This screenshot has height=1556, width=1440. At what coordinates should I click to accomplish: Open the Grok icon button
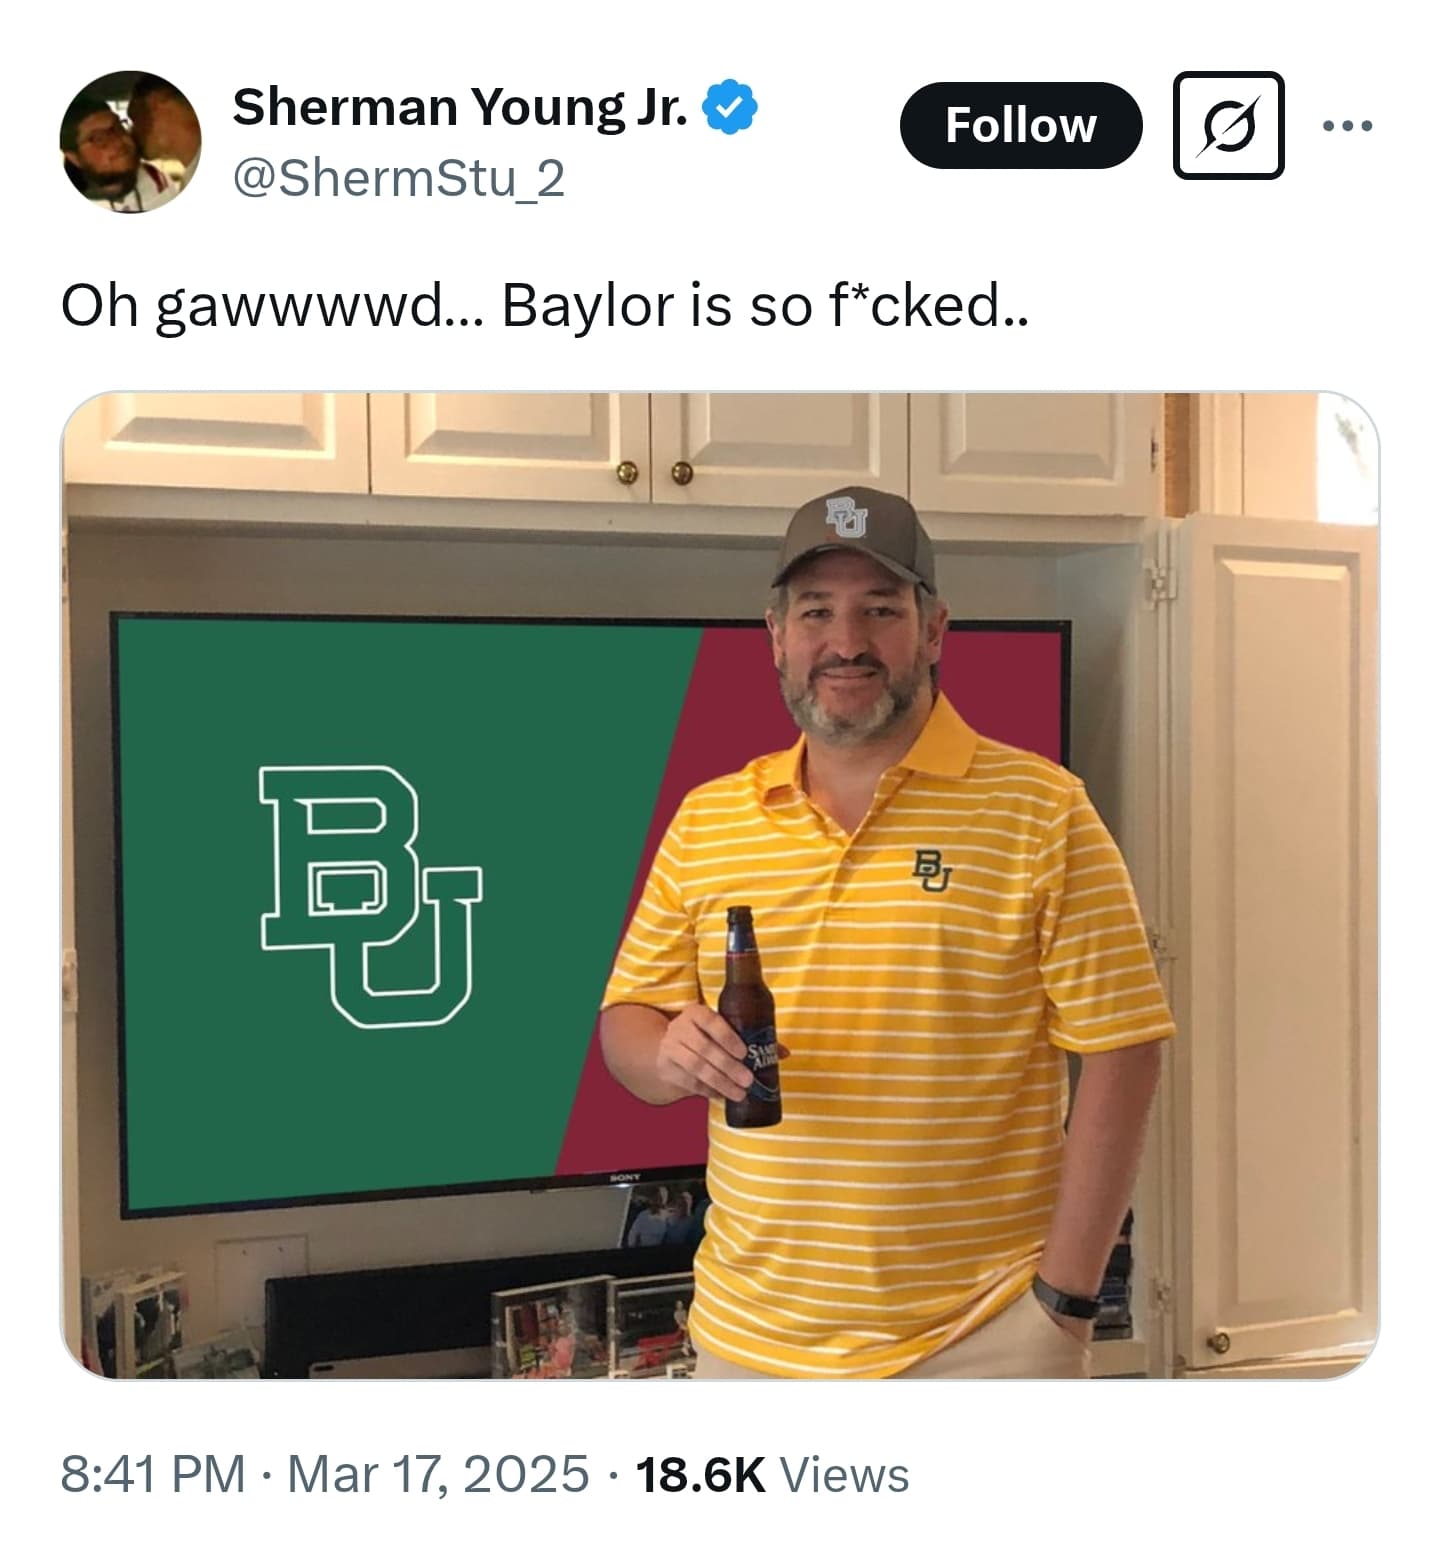point(1227,126)
